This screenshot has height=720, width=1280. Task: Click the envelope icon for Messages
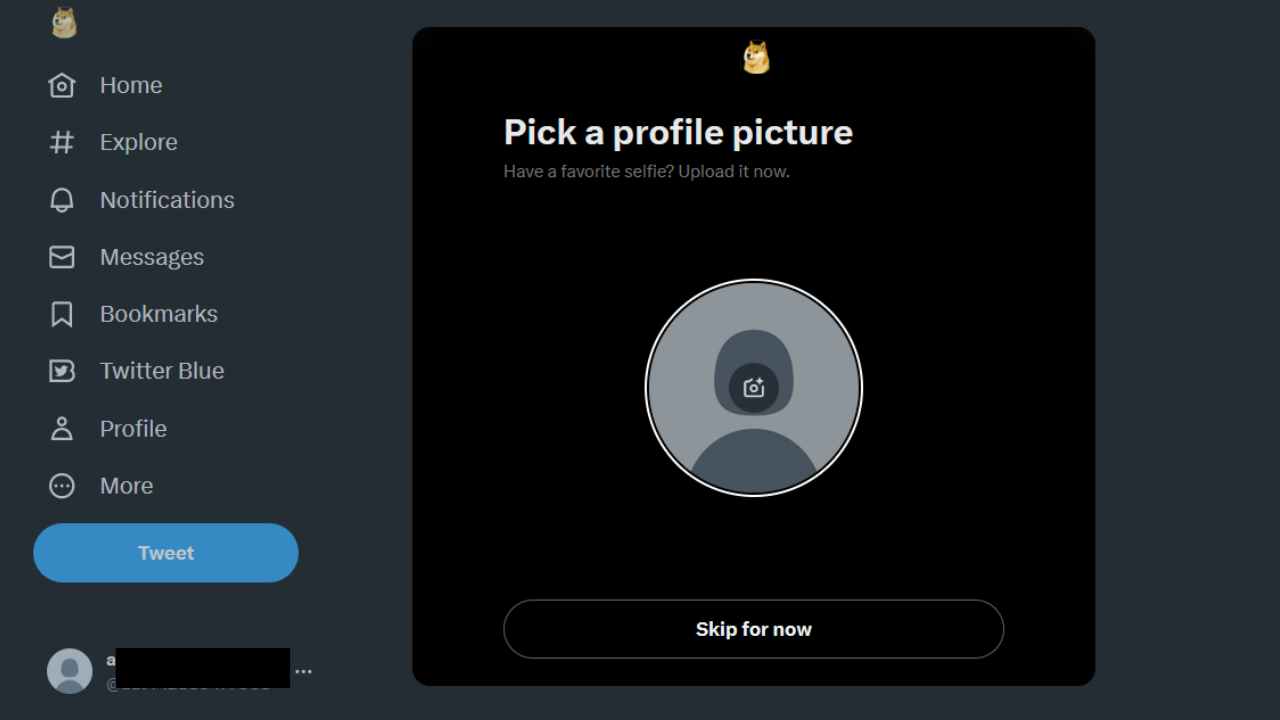click(x=62, y=257)
